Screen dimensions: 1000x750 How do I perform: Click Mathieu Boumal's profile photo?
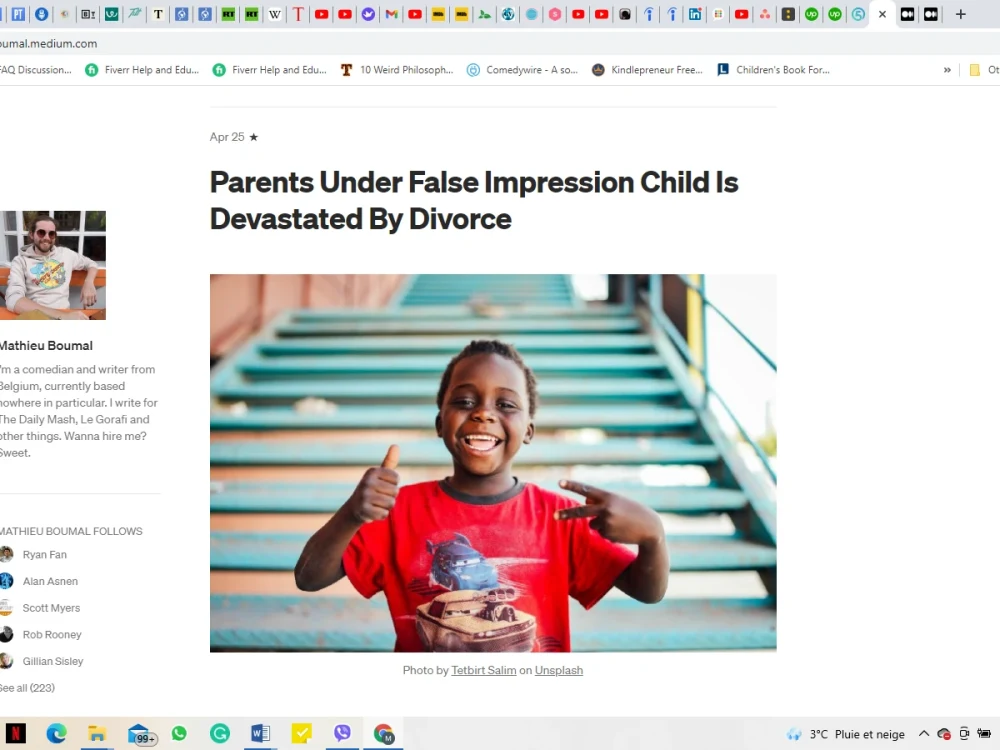click(x=53, y=265)
